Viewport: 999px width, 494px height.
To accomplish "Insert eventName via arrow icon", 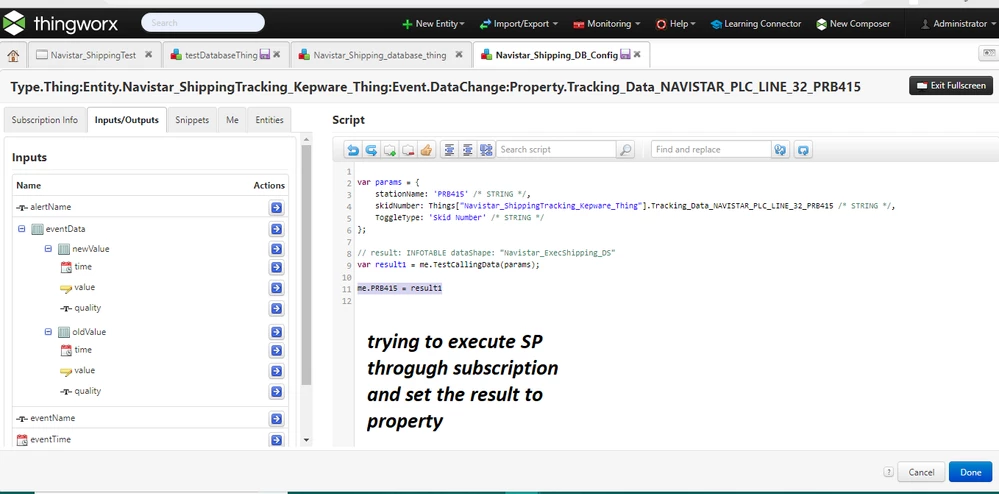I will (x=277, y=419).
